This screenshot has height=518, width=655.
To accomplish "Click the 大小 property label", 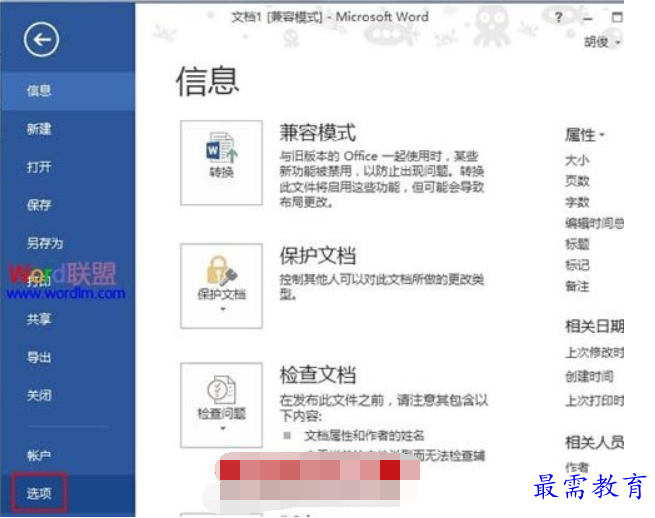I will [x=577, y=160].
